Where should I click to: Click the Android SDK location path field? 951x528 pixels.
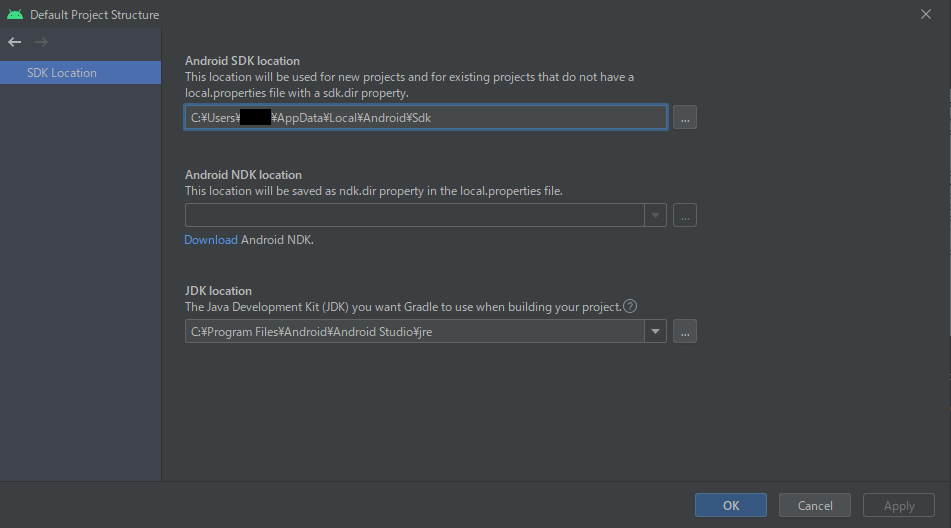[x=426, y=118]
